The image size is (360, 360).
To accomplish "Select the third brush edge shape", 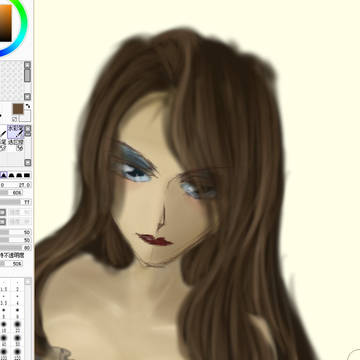I will click(x=19, y=175).
